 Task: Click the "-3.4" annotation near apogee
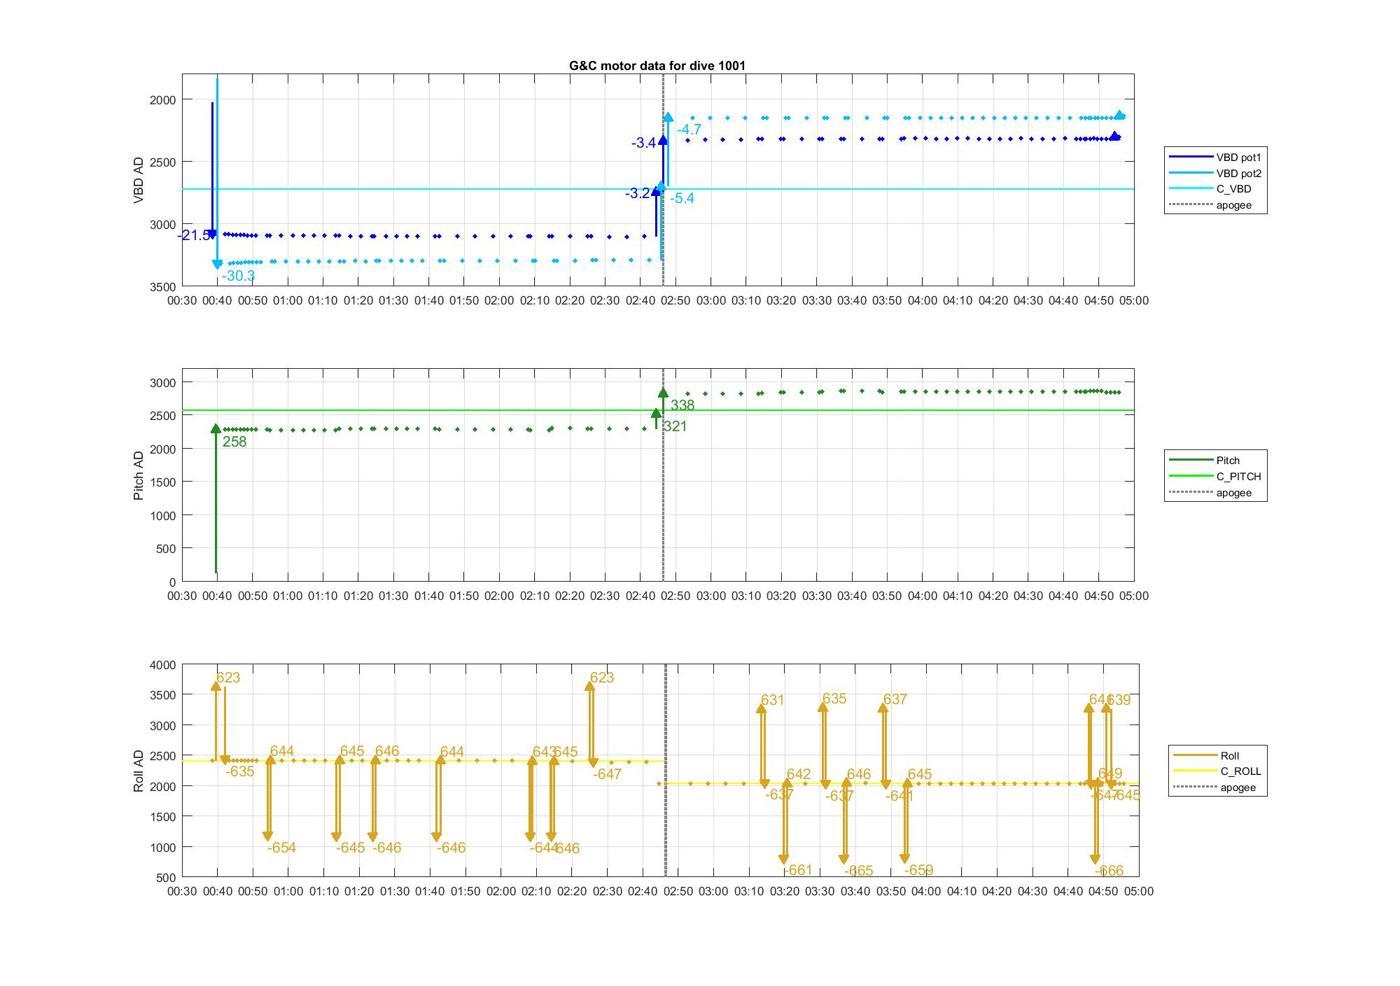pyautogui.click(x=643, y=143)
